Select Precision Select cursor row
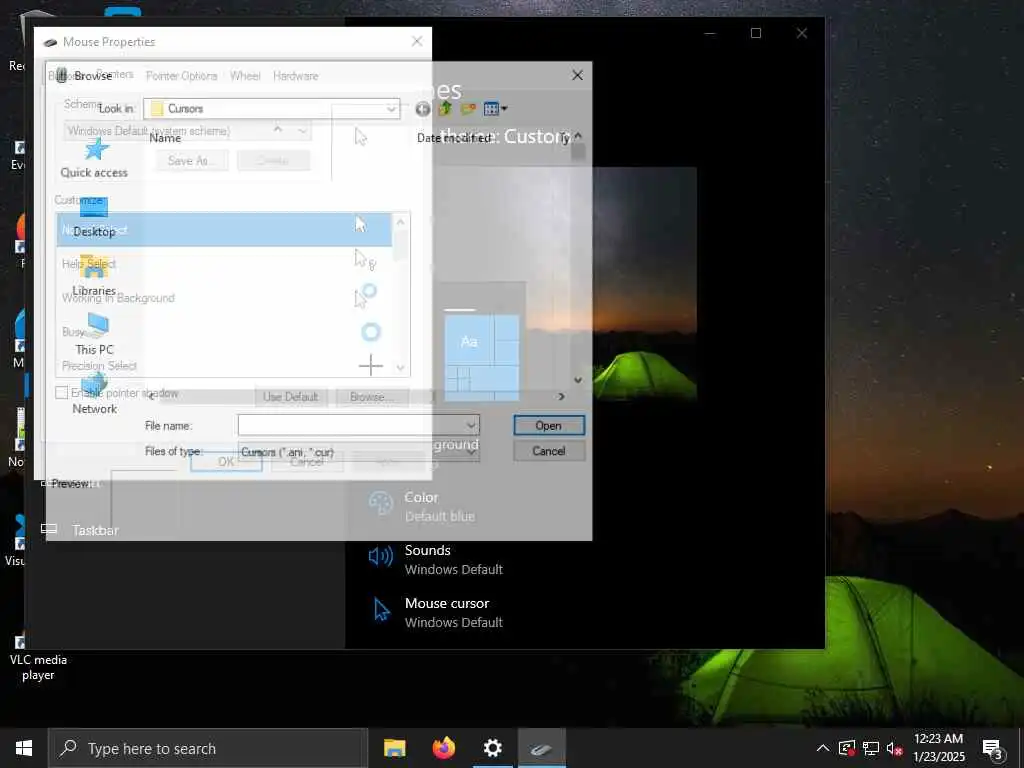The width and height of the screenshot is (1024, 768). click(223, 365)
